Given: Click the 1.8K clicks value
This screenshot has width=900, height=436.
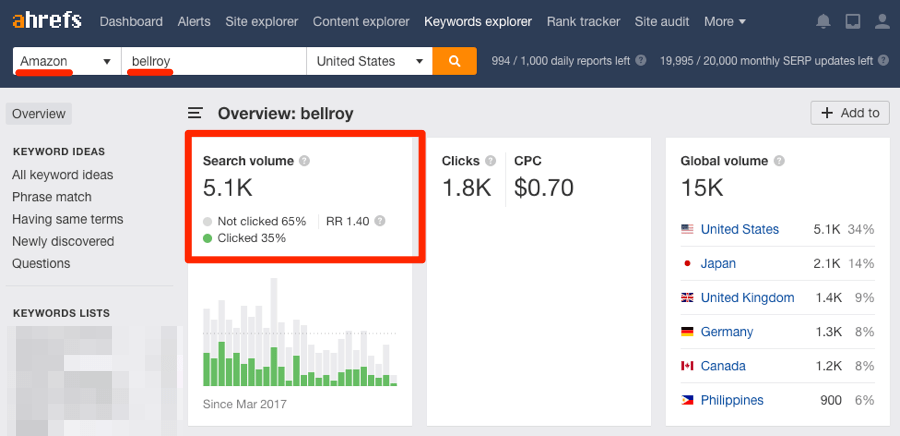Looking at the screenshot, I should click(x=467, y=188).
